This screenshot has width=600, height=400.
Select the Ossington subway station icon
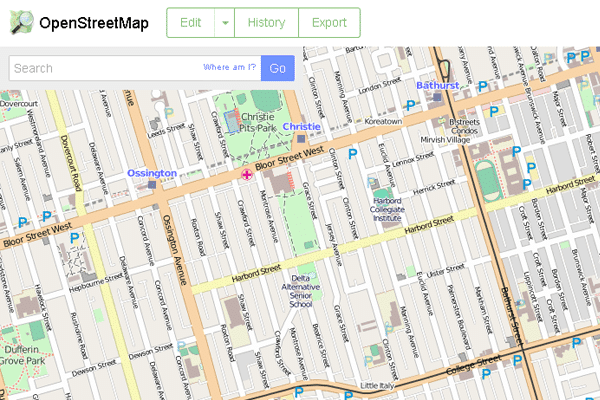[x=152, y=185]
